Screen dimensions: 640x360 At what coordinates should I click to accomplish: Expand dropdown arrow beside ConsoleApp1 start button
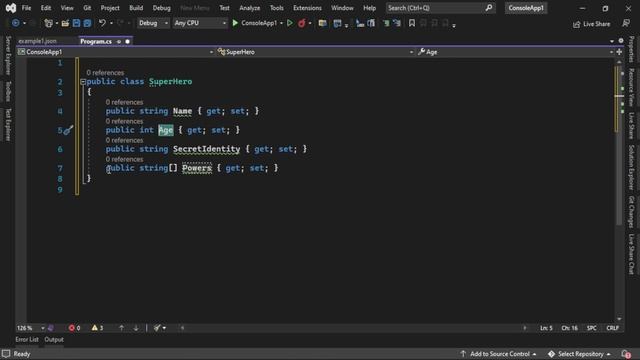(x=281, y=23)
